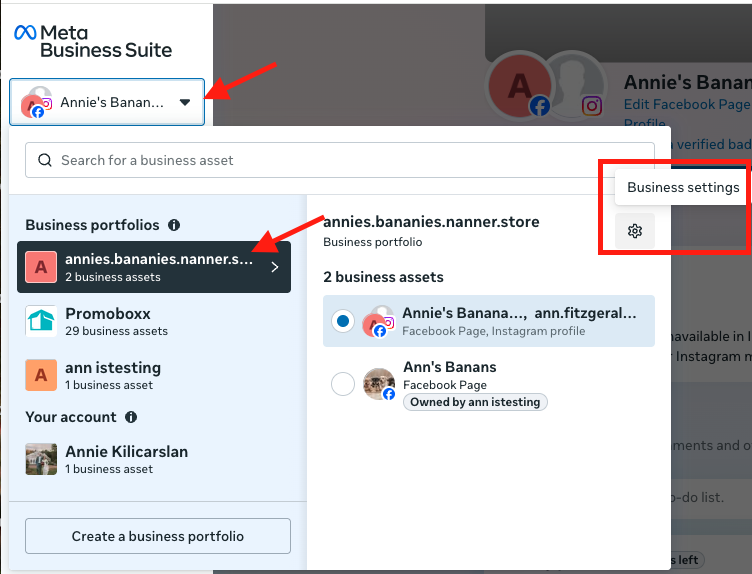Image resolution: width=752 pixels, height=574 pixels.
Task: Click the Owned by ann istesting badge
Action: coord(475,402)
